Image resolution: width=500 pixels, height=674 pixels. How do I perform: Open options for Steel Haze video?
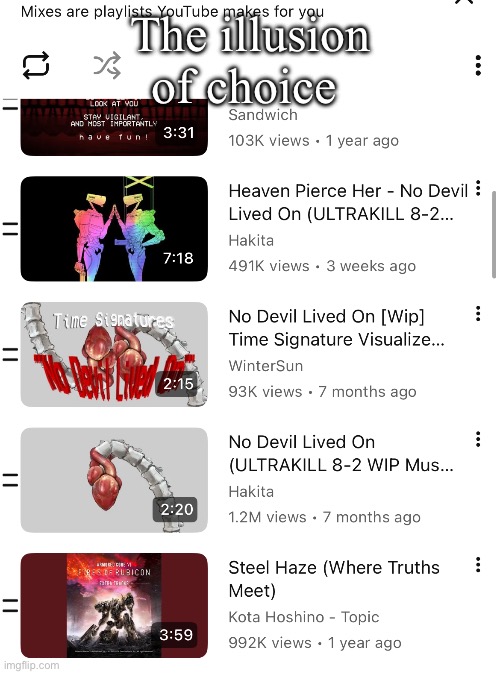(478, 564)
